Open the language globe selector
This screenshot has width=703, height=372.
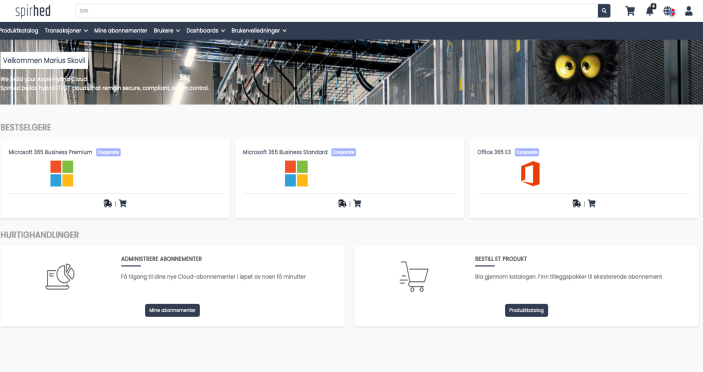669,11
